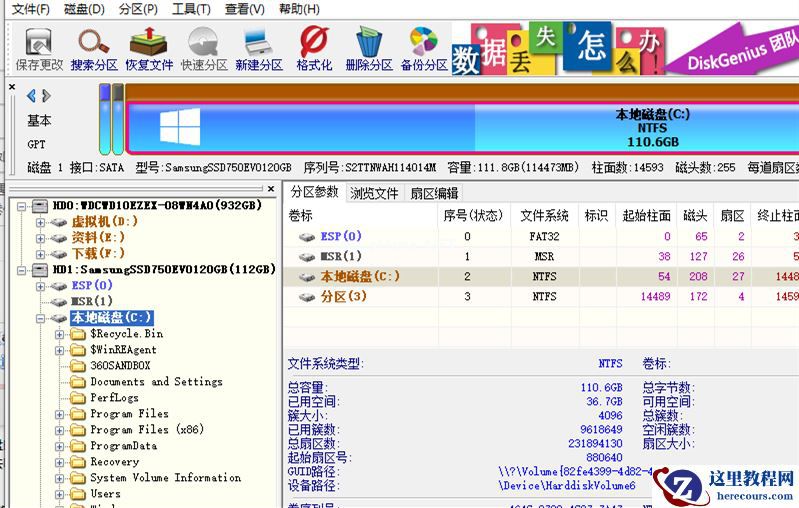This screenshot has width=799, height=508.
Task: Select the HD1 SamsungSSD750EVO120GB disk entry
Action: tap(164, 269)
